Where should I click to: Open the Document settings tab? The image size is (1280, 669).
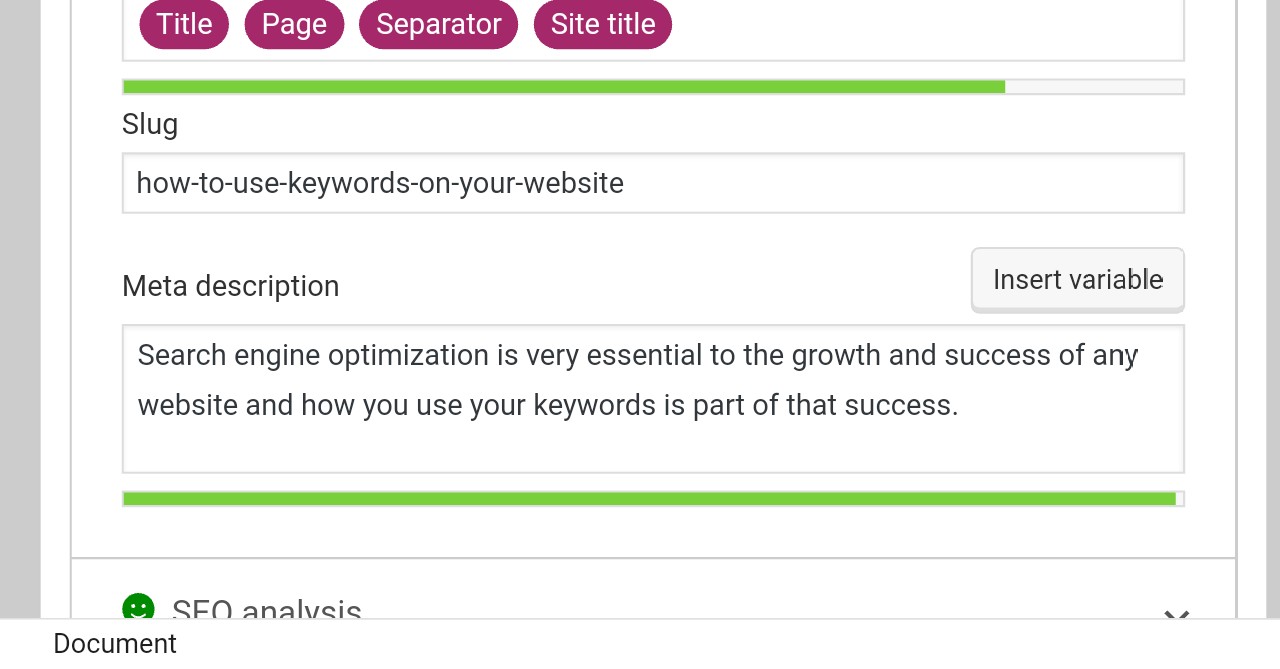(114, 643)
